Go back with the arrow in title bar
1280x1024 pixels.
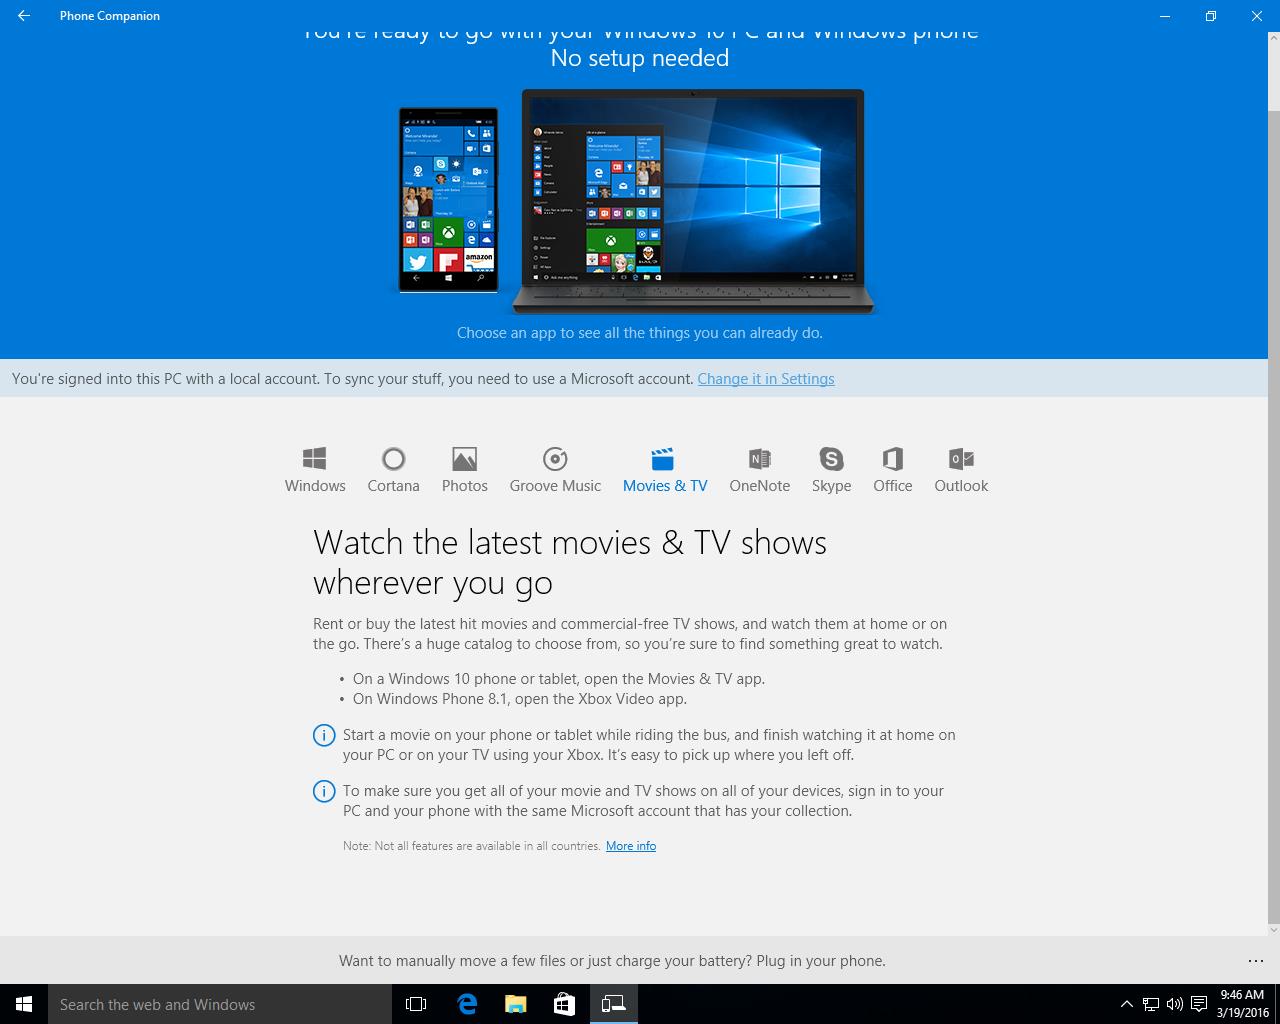tap(24, 16)
